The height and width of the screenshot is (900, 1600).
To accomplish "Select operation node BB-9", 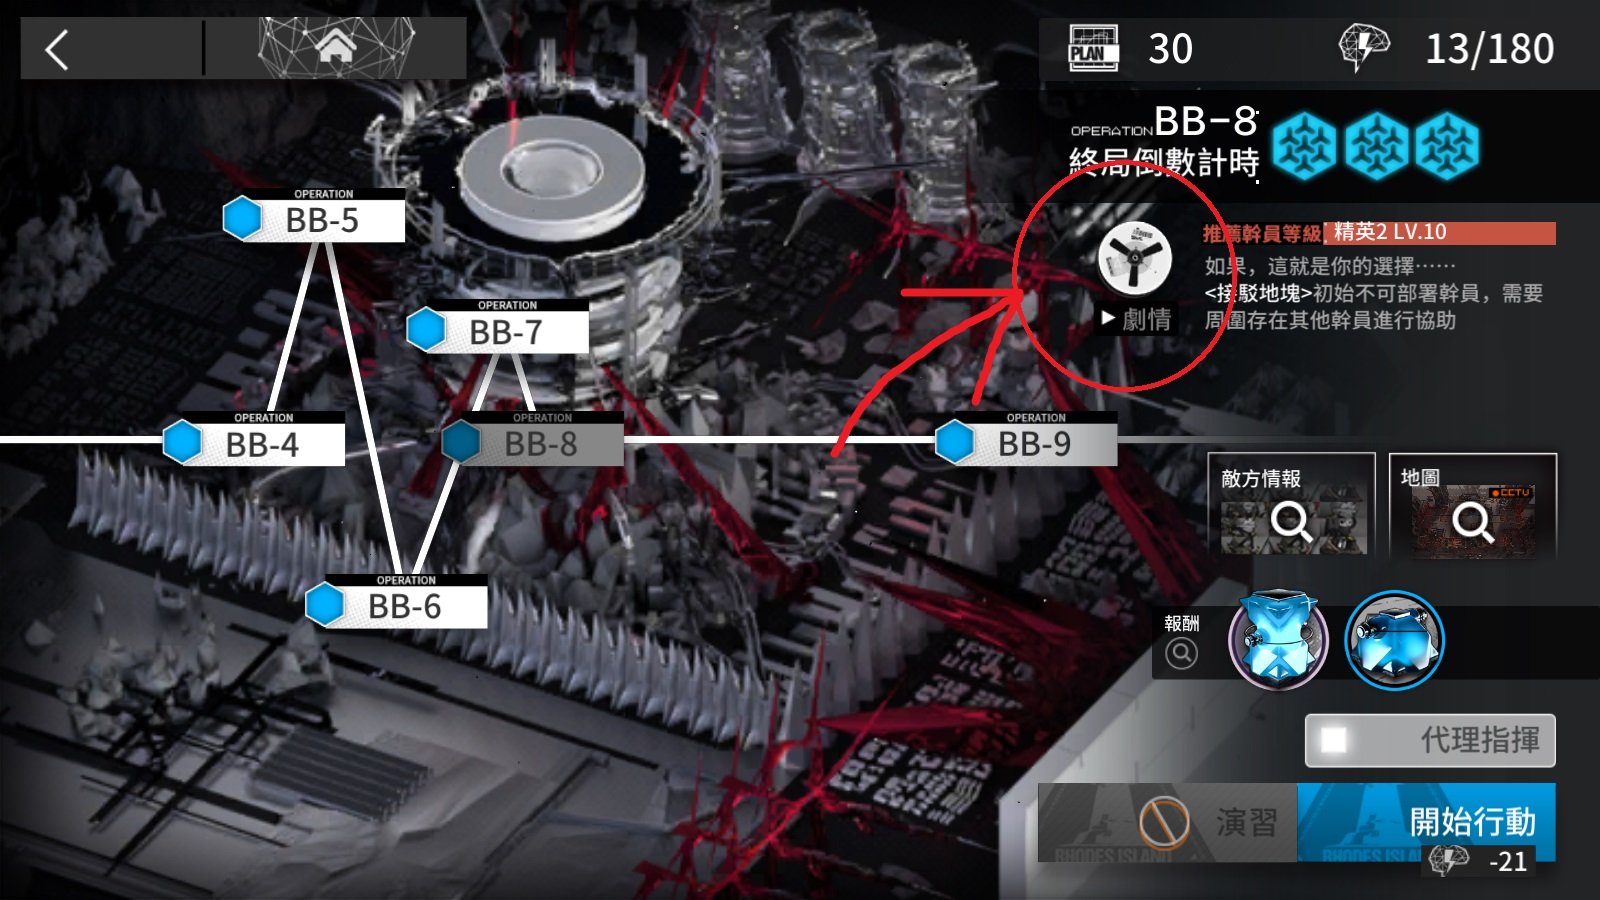I will (1027, 443).
